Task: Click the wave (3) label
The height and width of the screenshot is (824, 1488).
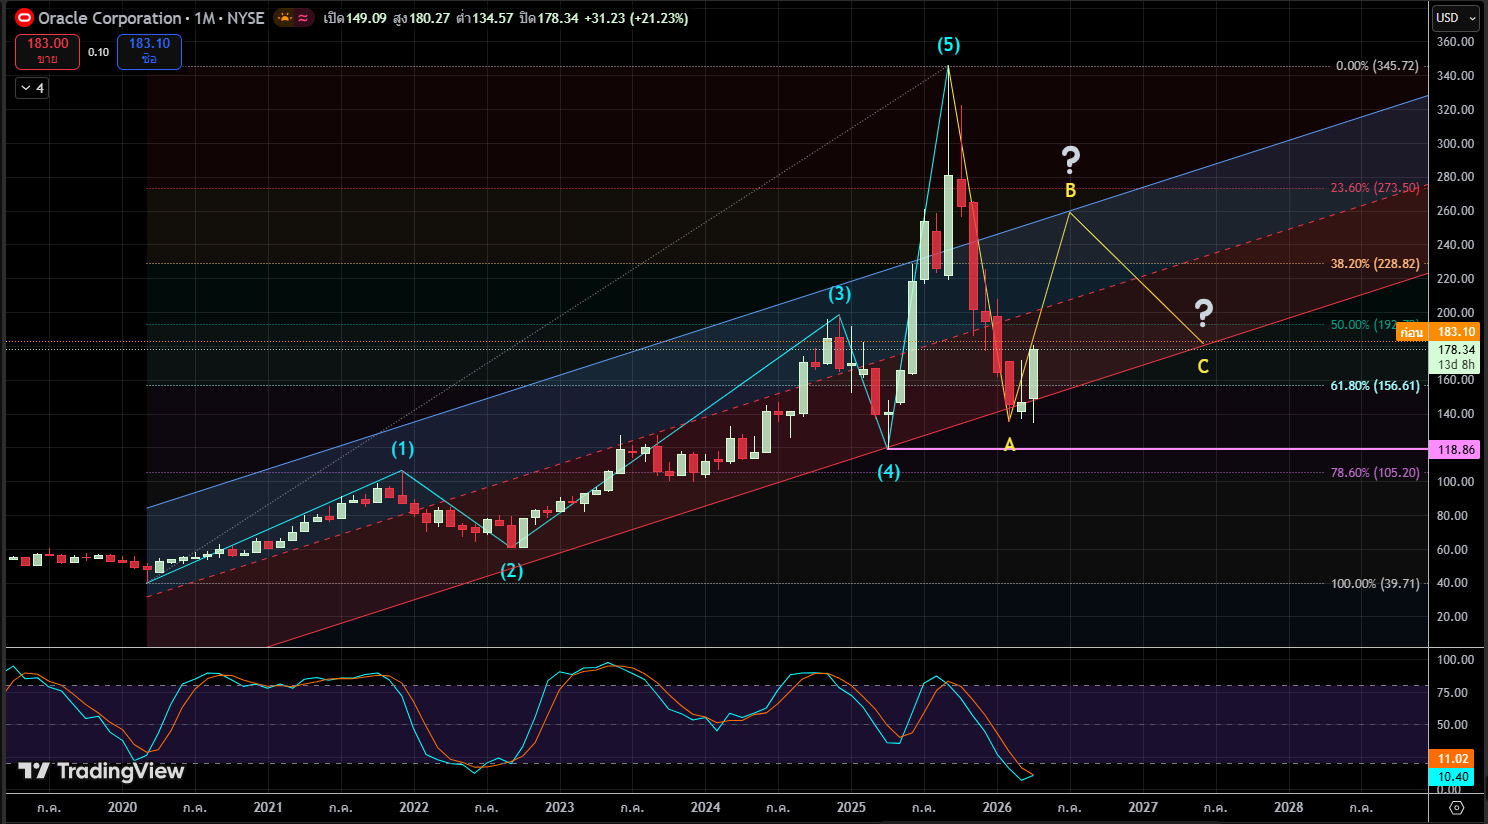Action: tap(839, 294)
